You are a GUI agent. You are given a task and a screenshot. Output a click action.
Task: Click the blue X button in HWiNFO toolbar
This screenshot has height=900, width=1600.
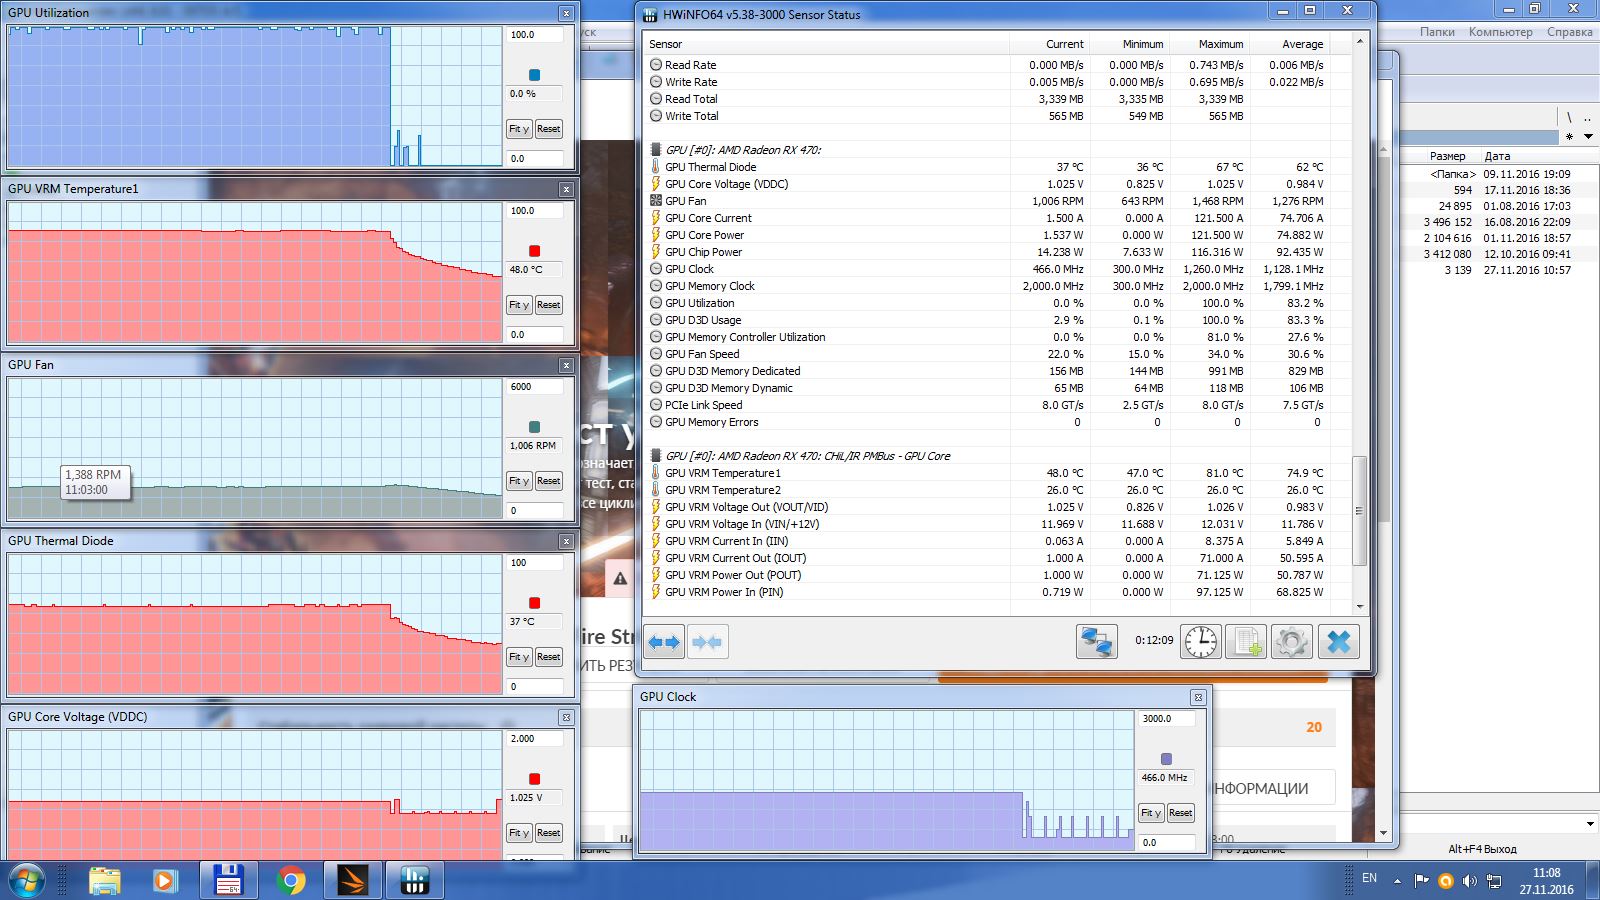(1339, 642)
